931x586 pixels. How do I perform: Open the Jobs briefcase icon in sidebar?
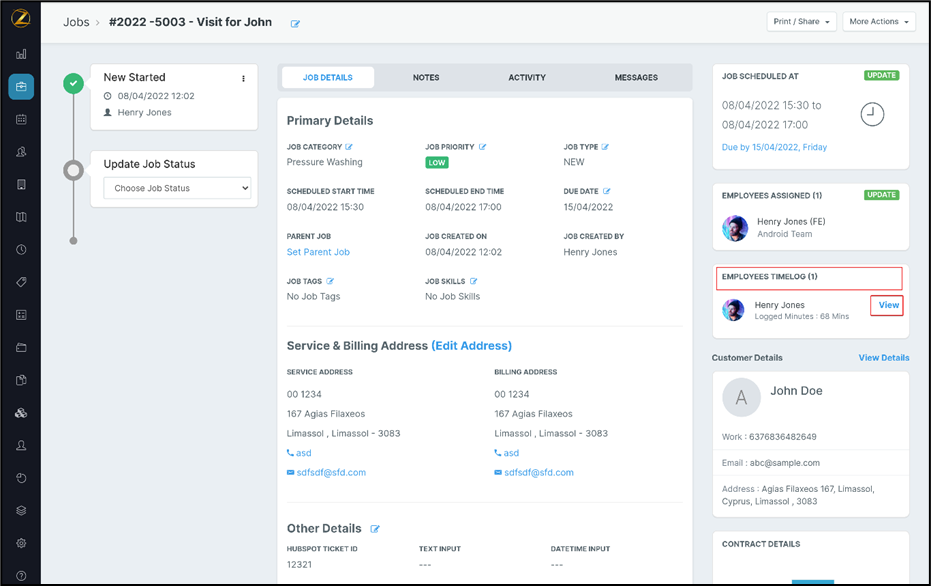[x=21, y=87]
